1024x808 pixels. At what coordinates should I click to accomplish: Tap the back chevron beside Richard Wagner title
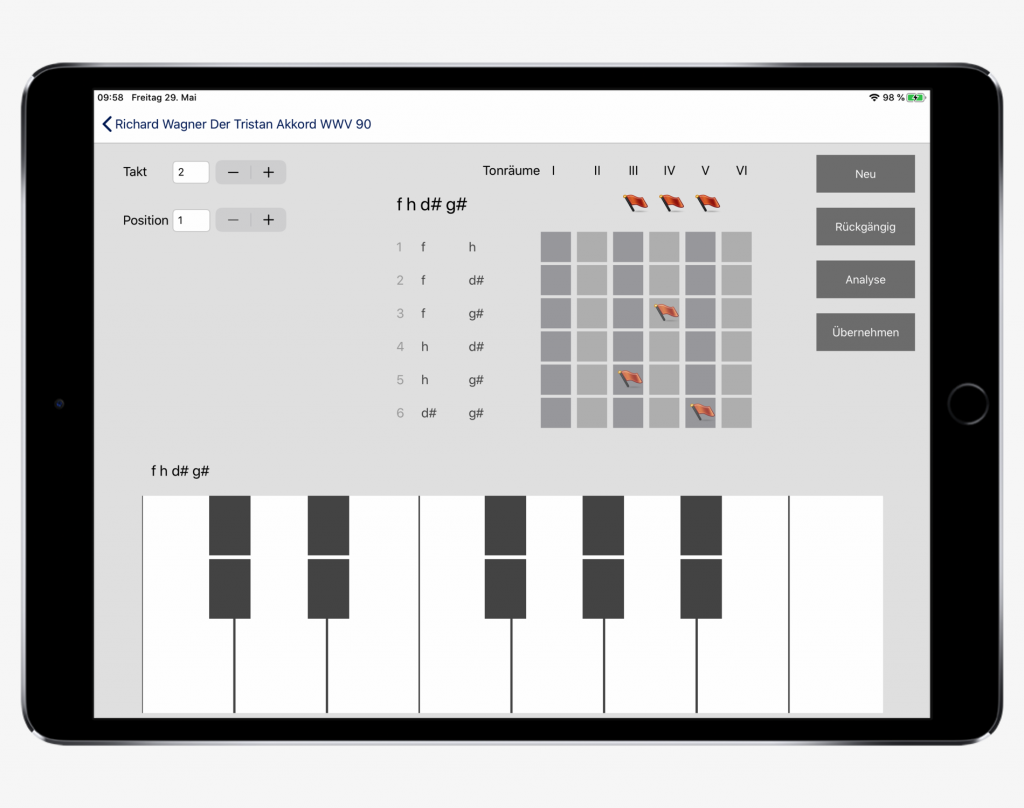(x=107, y=125)
